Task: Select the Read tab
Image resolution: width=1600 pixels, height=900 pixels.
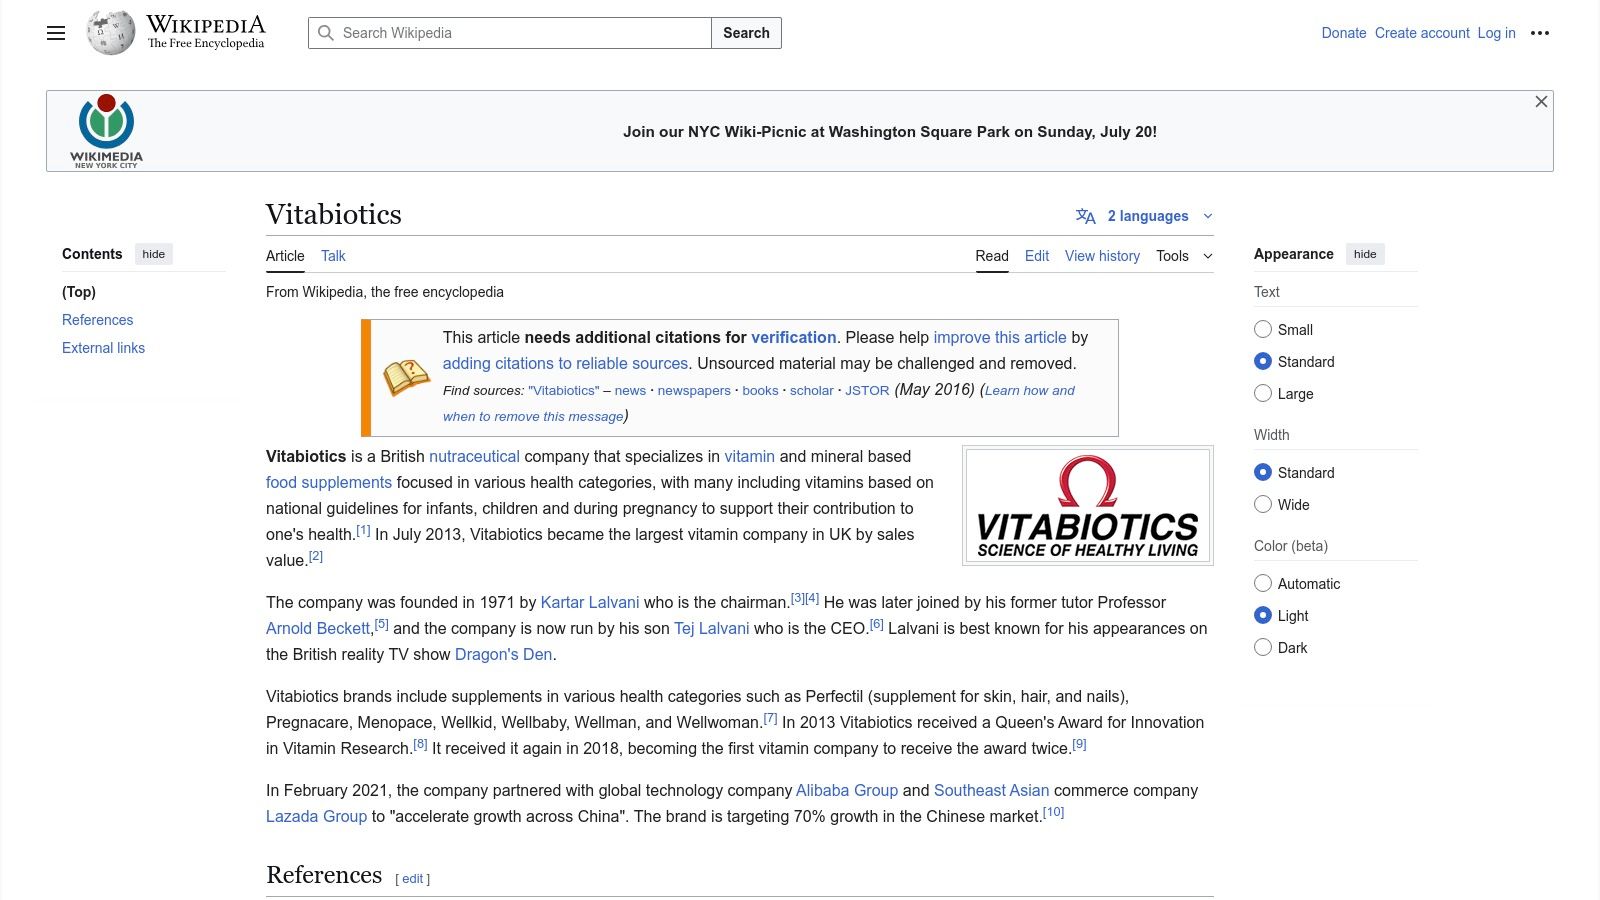Action: tap(992, 256)
